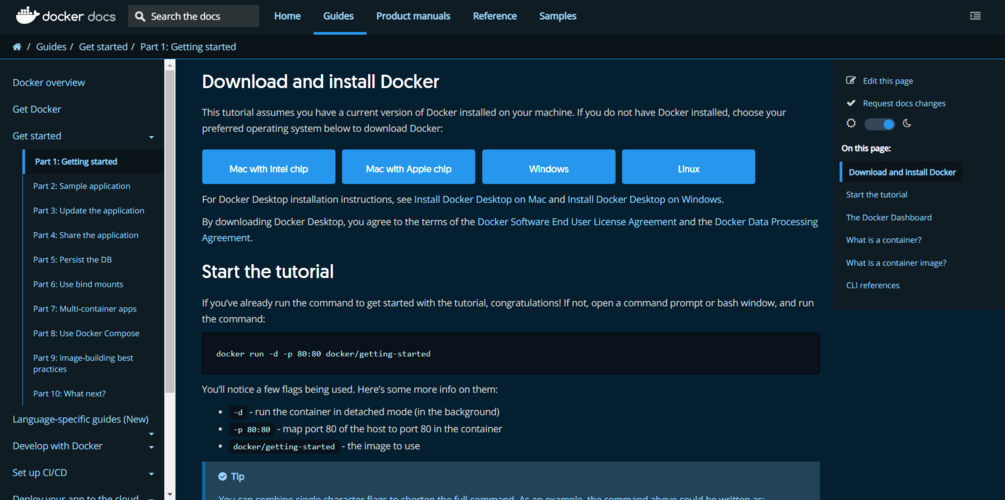Click the sun light-mode icon
1005x500 pixels.
(x=851, y=124)
